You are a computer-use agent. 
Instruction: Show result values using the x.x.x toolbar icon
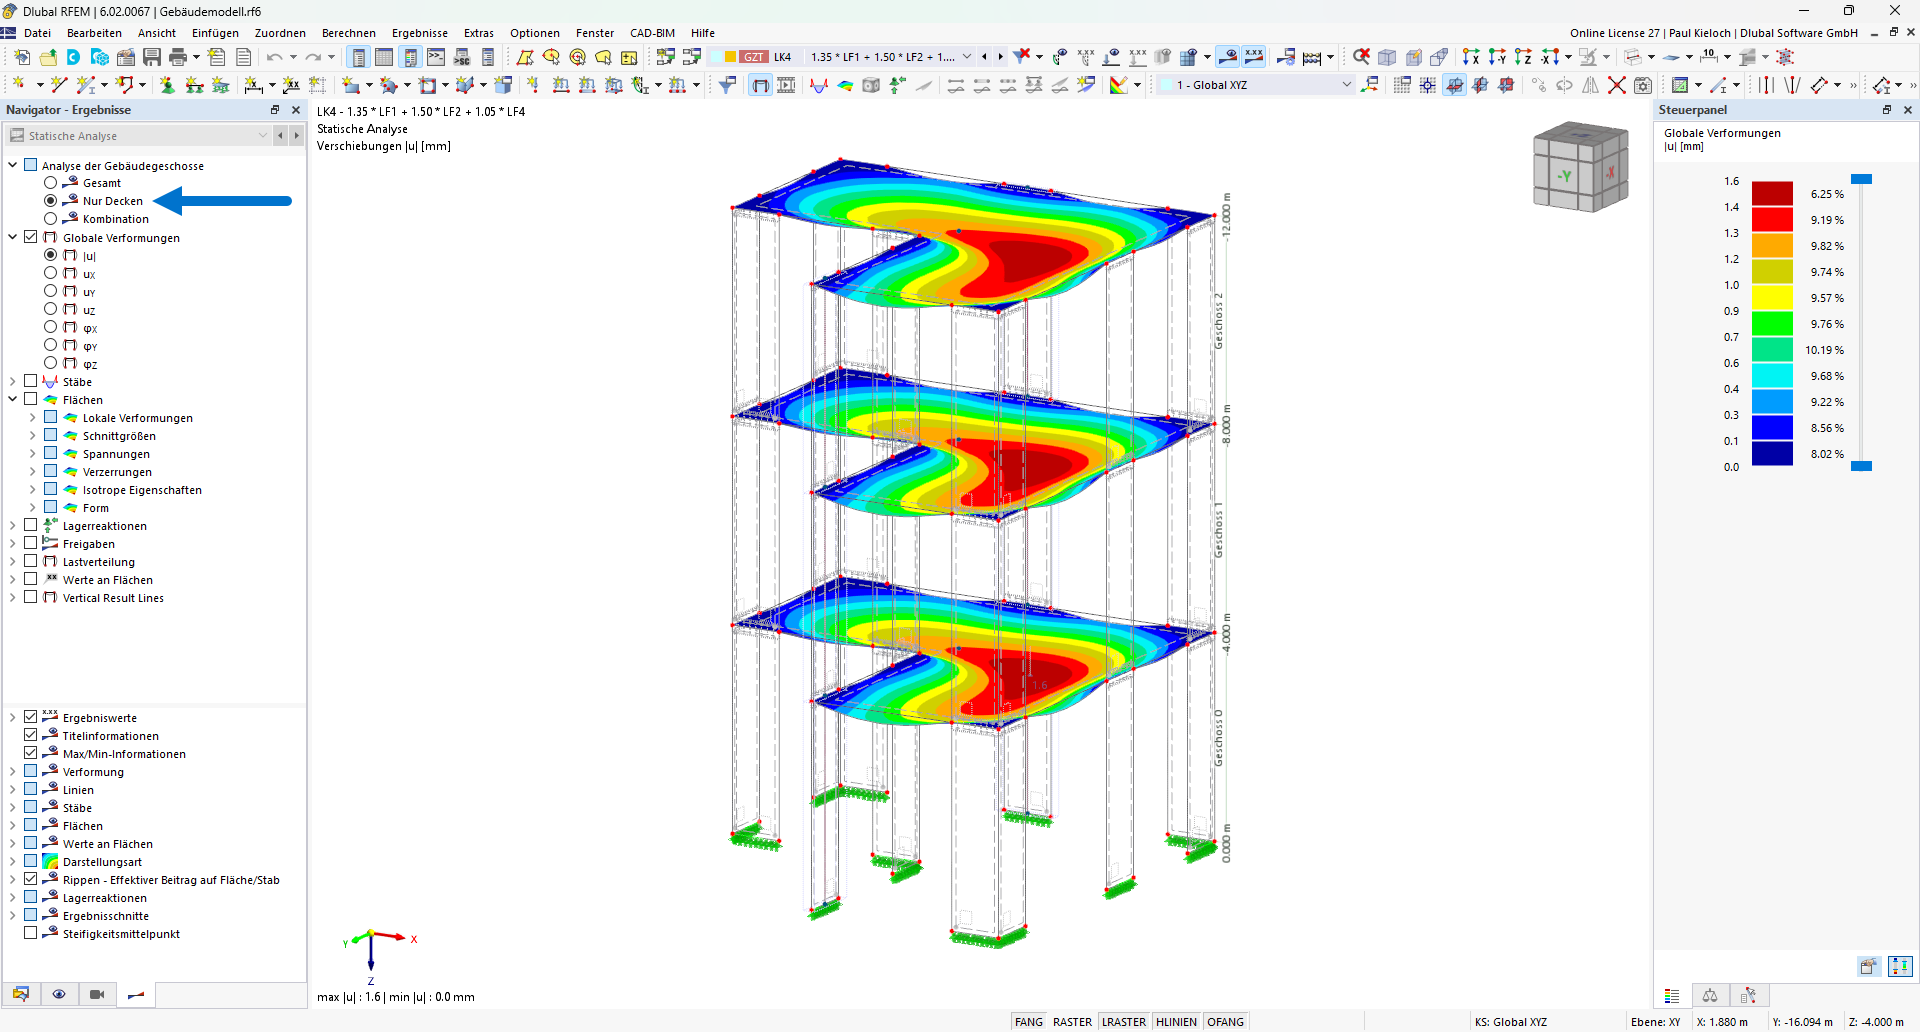click(1254, 57)
